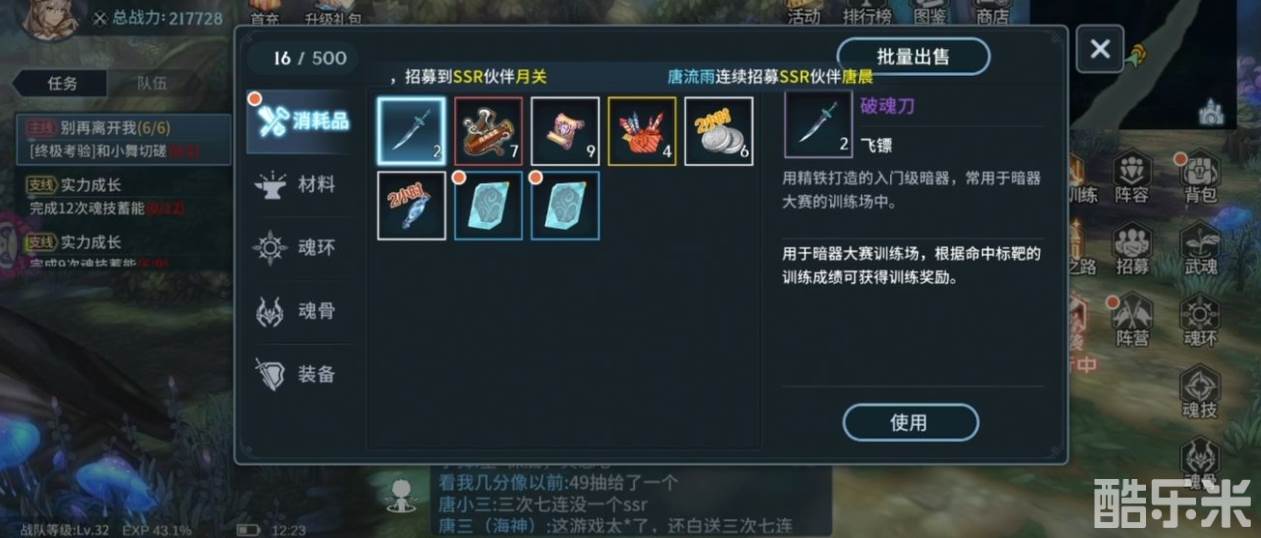Switch to the 魂环 category in the inventory list

[x=299, y=248]
